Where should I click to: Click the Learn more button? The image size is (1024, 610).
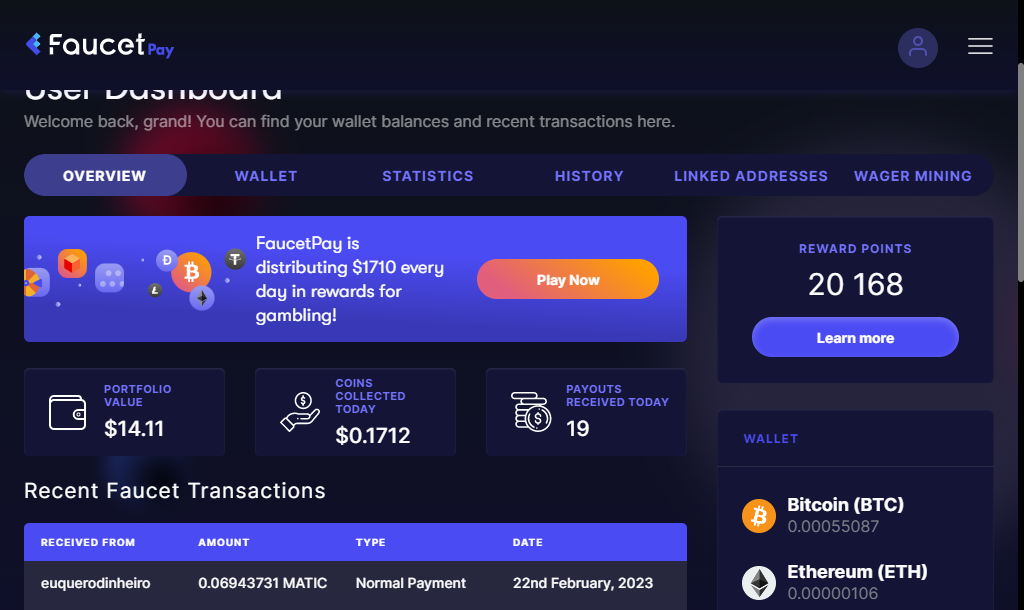(855, 338)
